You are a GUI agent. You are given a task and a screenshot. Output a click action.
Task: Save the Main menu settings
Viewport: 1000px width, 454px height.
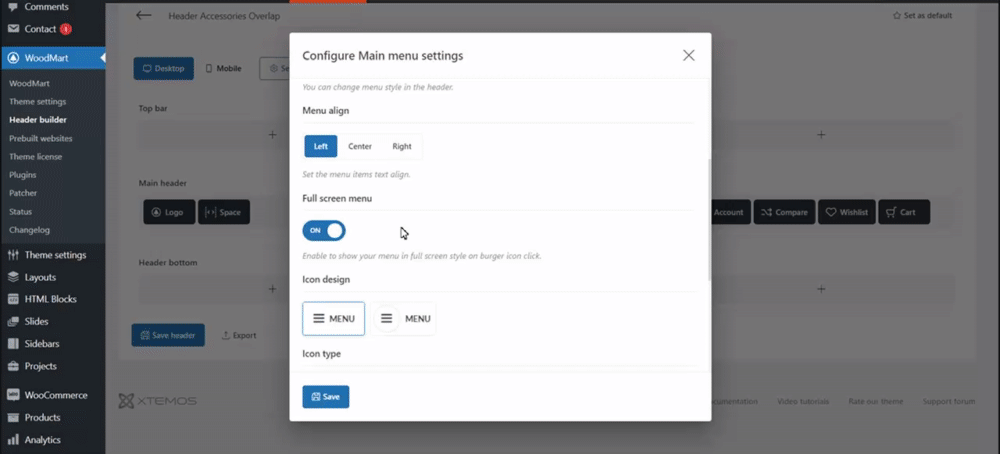(x=326, y=397)
